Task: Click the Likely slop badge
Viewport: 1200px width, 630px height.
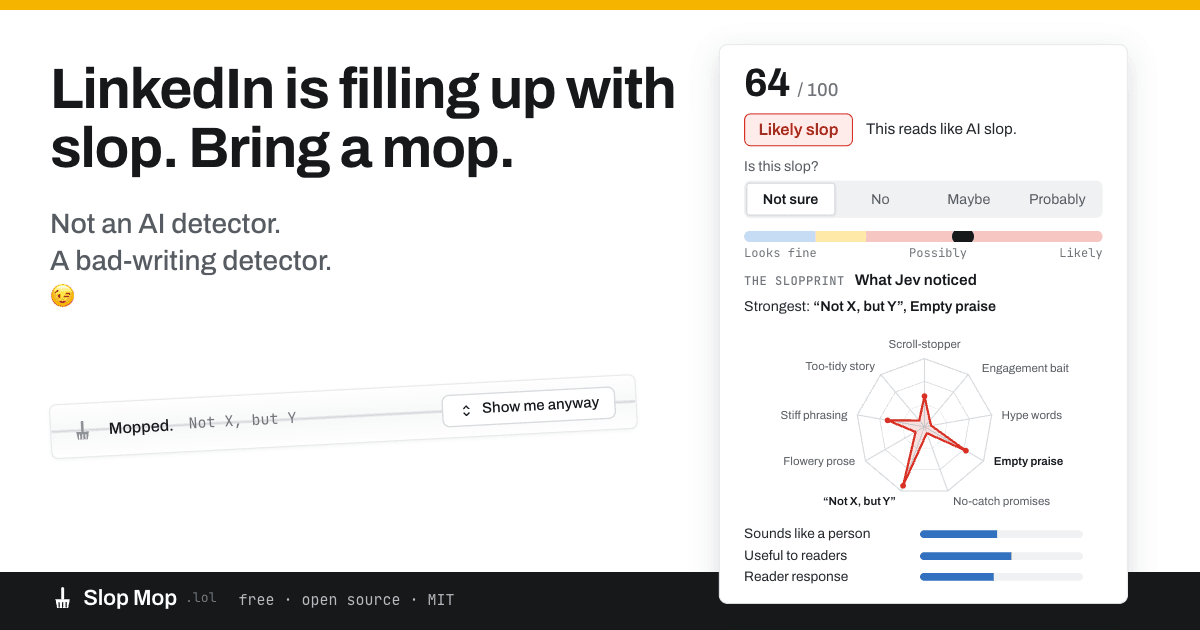Action: (798, 129)
